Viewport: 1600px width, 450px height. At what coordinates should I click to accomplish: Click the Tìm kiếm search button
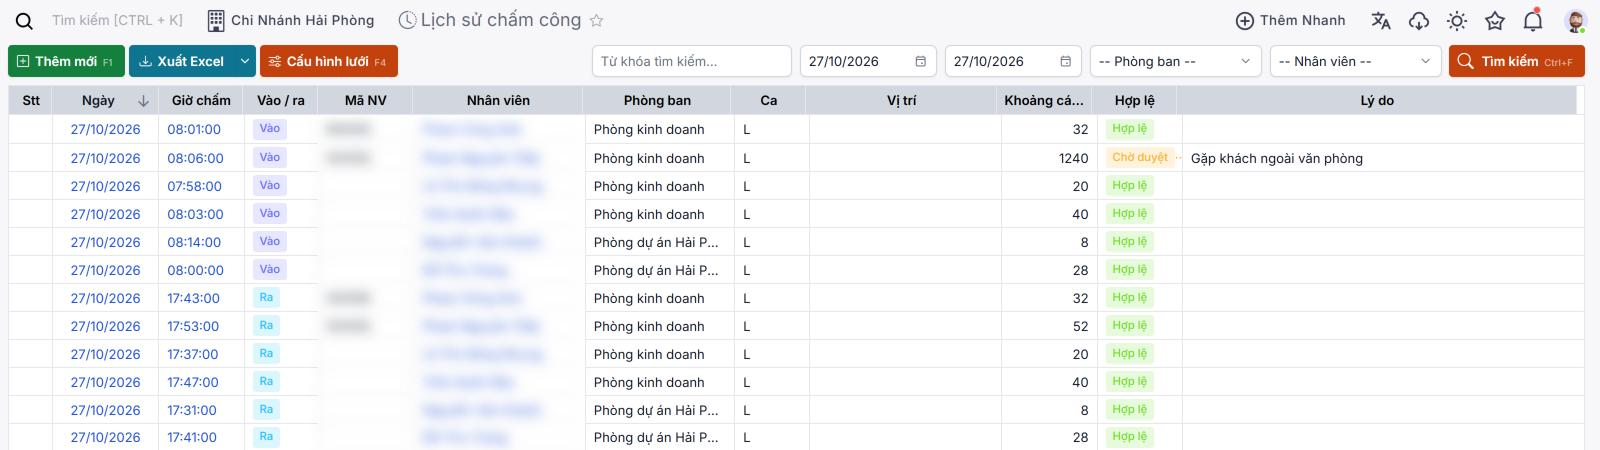point(1516,61)
